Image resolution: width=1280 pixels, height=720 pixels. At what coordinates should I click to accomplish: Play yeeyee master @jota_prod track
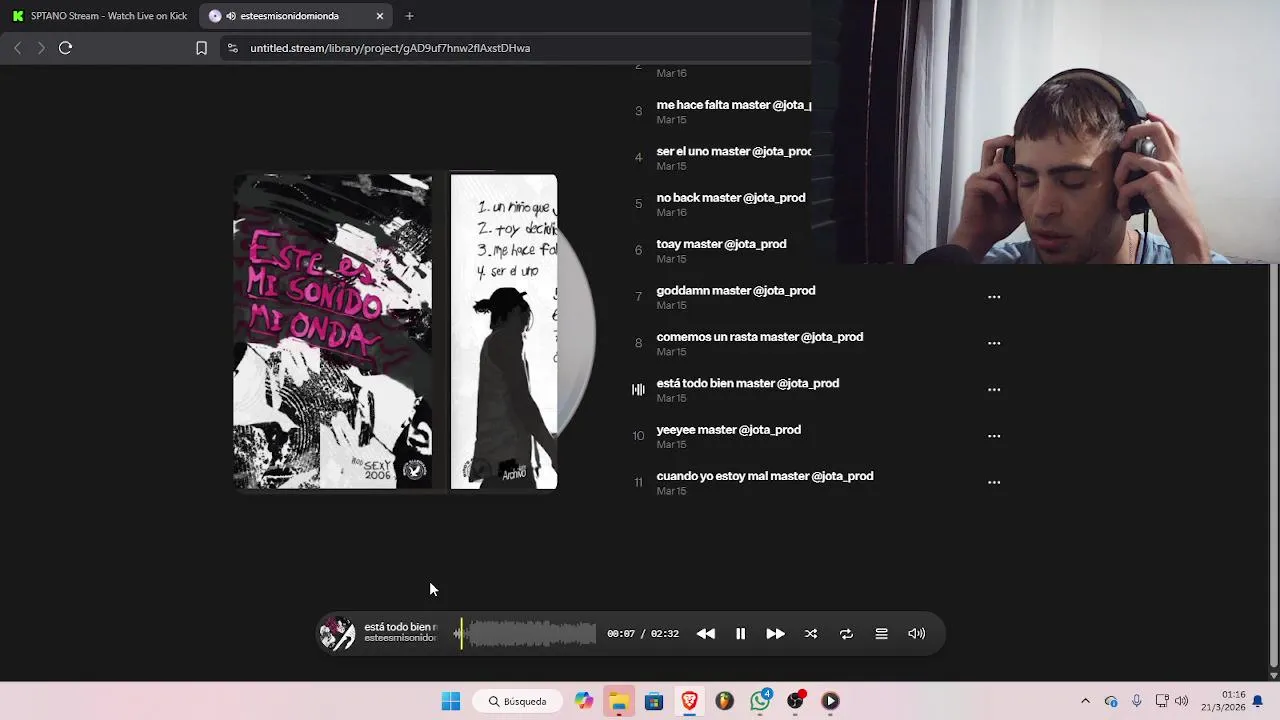pyautogui.click(x=729, y=430)
